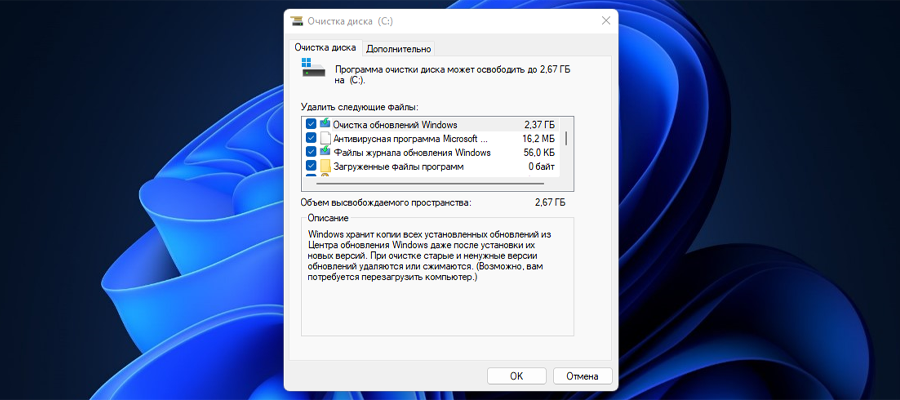The height and width of the screenshot is (400, 900).
Task: Toggle Файлы журнала обновления Windows checkbox
Action: click(311, 153)
